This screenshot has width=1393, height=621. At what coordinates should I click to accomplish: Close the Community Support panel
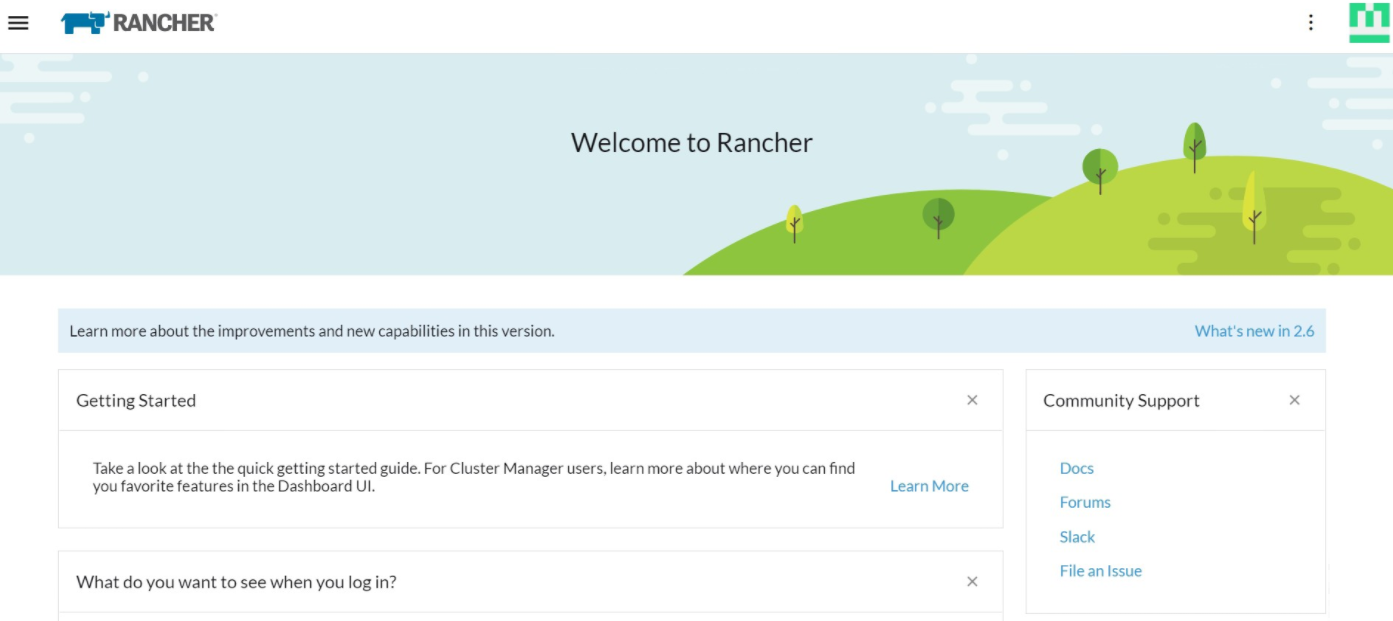point(1294,399)
